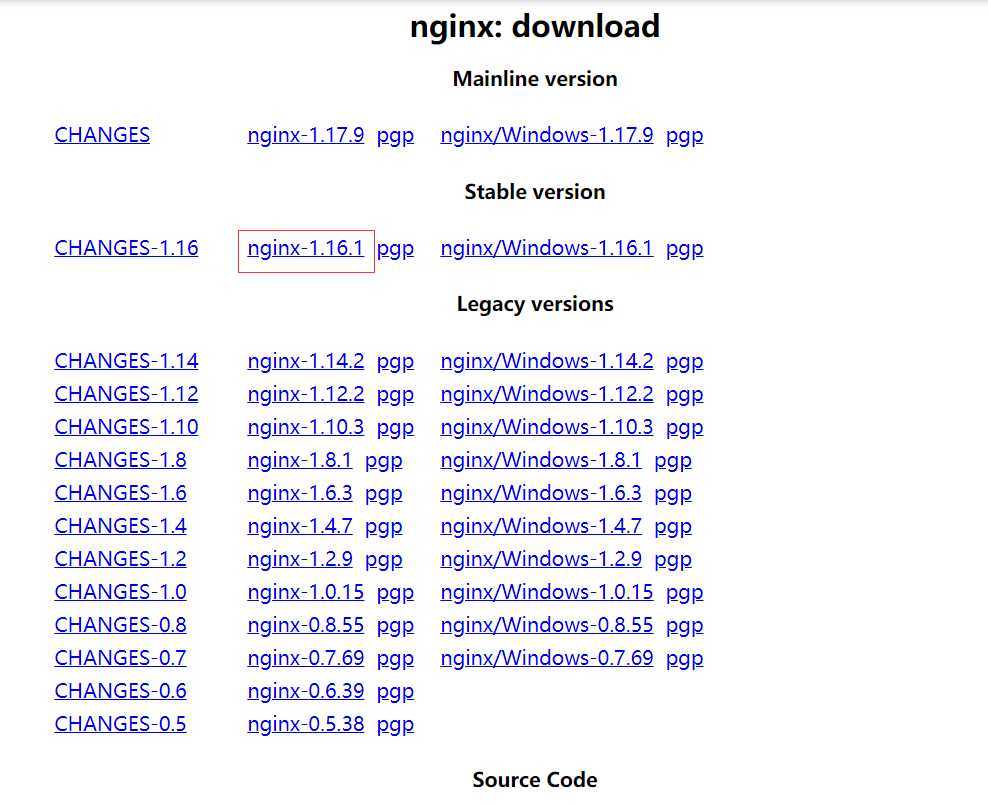Download nginx/Windows-1.0.15
This screenshot has height=806, width=988.
pyautogui.click(x=546, y=592)
